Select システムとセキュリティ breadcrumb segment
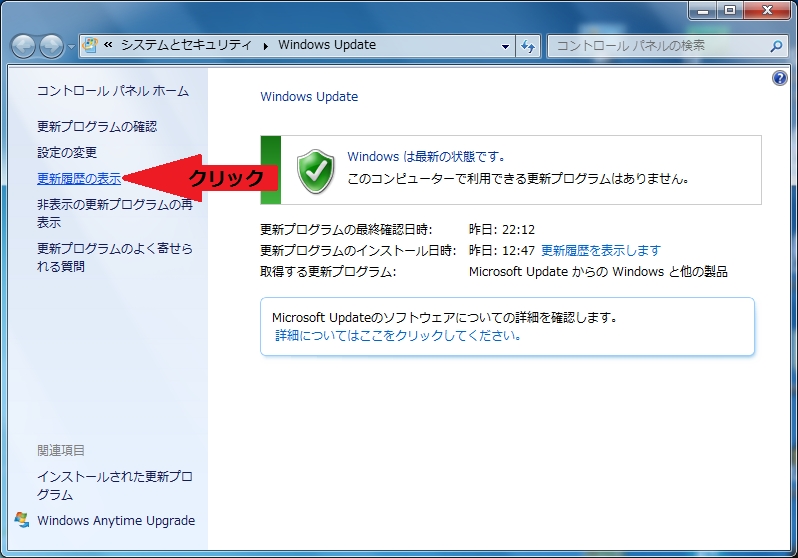The width and height of the screenshot is (798, 558). [186, 45]
